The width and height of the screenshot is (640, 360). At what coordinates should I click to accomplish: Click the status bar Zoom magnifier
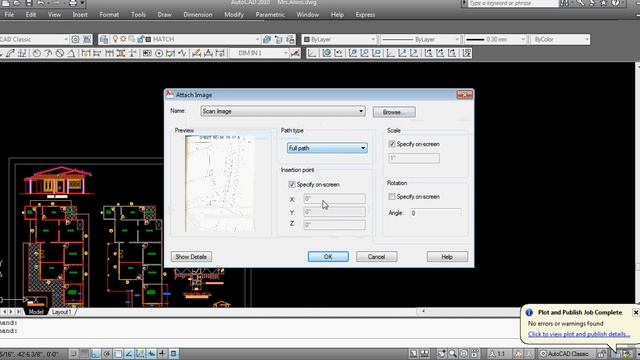point(453,354)
